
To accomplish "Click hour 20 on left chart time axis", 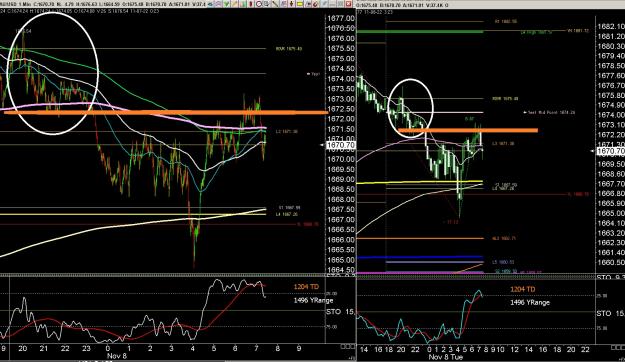I will (23, 348).
